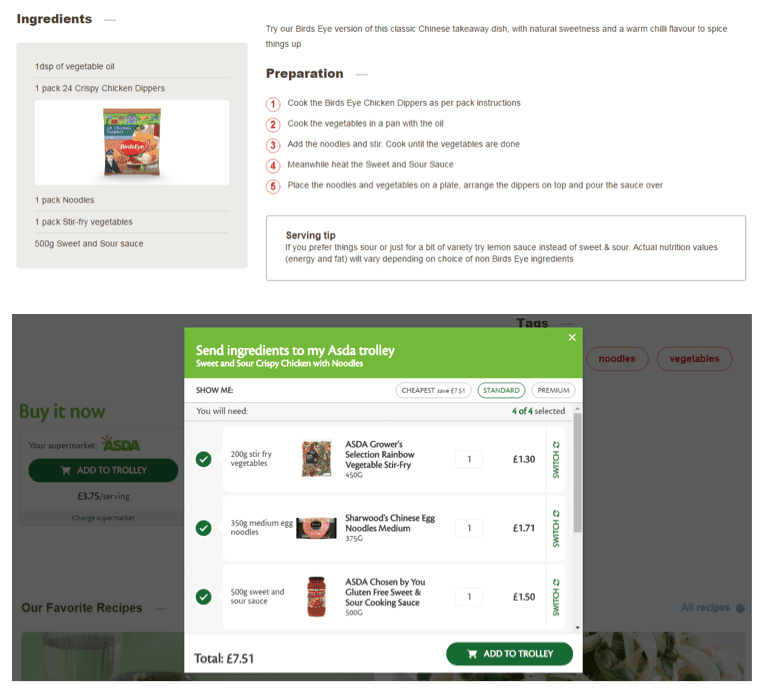Click Add to Trolley in popup footer
Image resolution: width=762 pixels, height=688 pixels.
(x=509, y=654)
